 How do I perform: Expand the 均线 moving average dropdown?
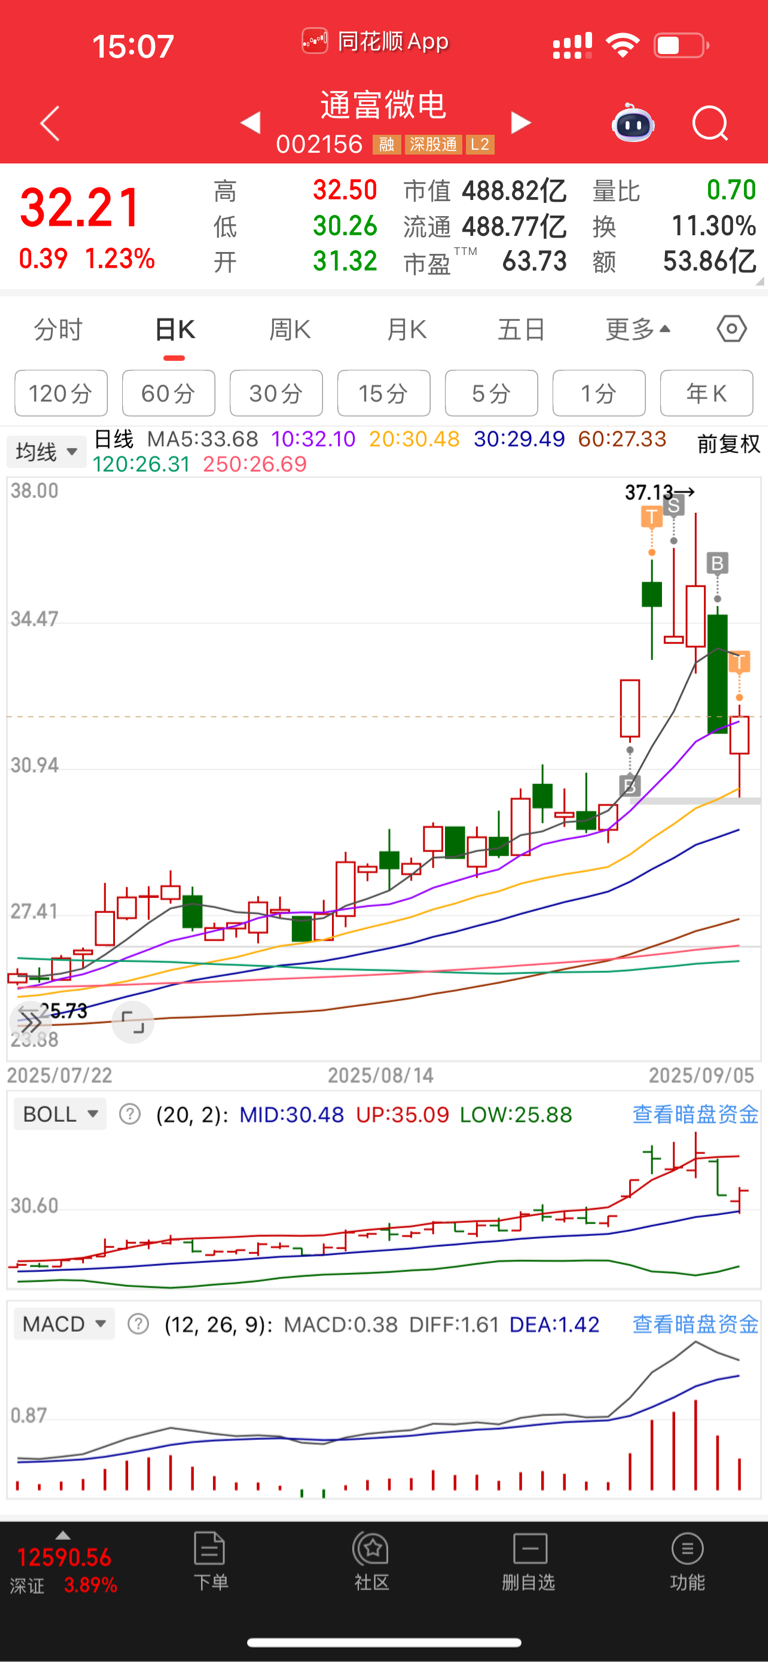[46, 452]
